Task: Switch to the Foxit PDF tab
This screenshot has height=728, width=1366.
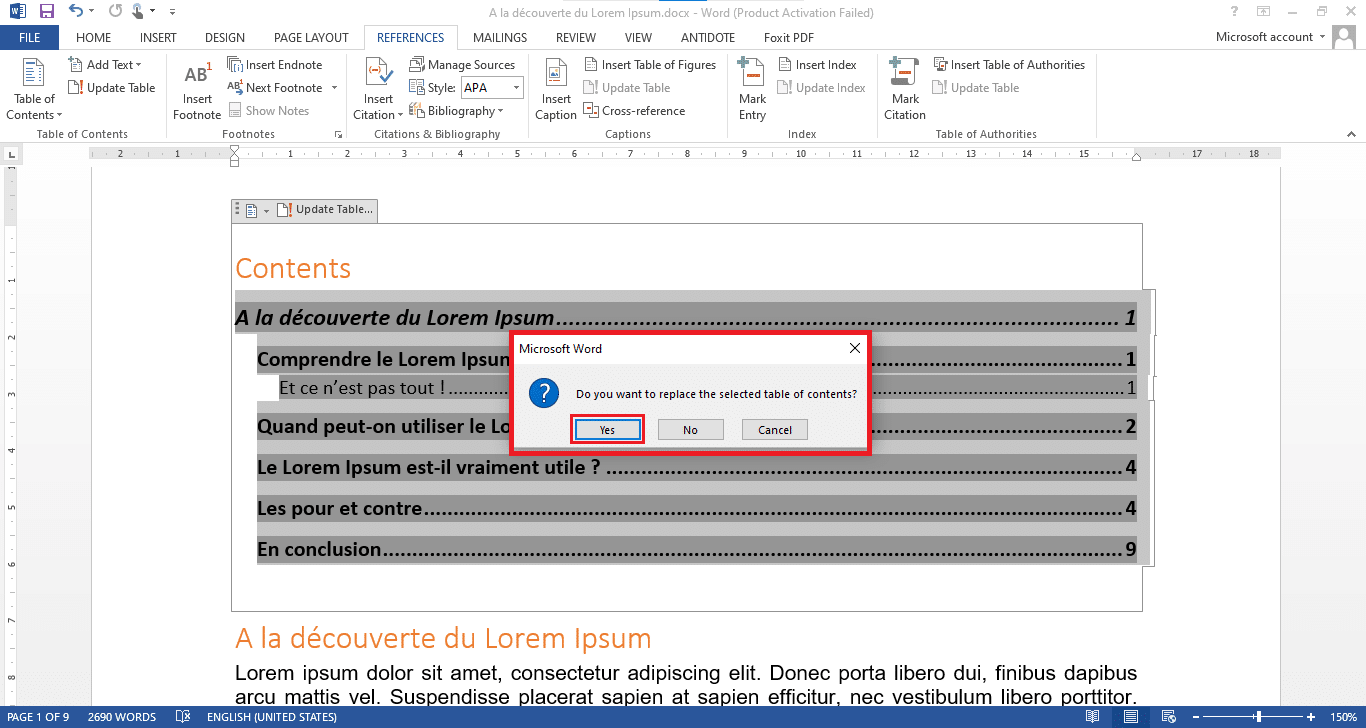Action: click(789, 38)
